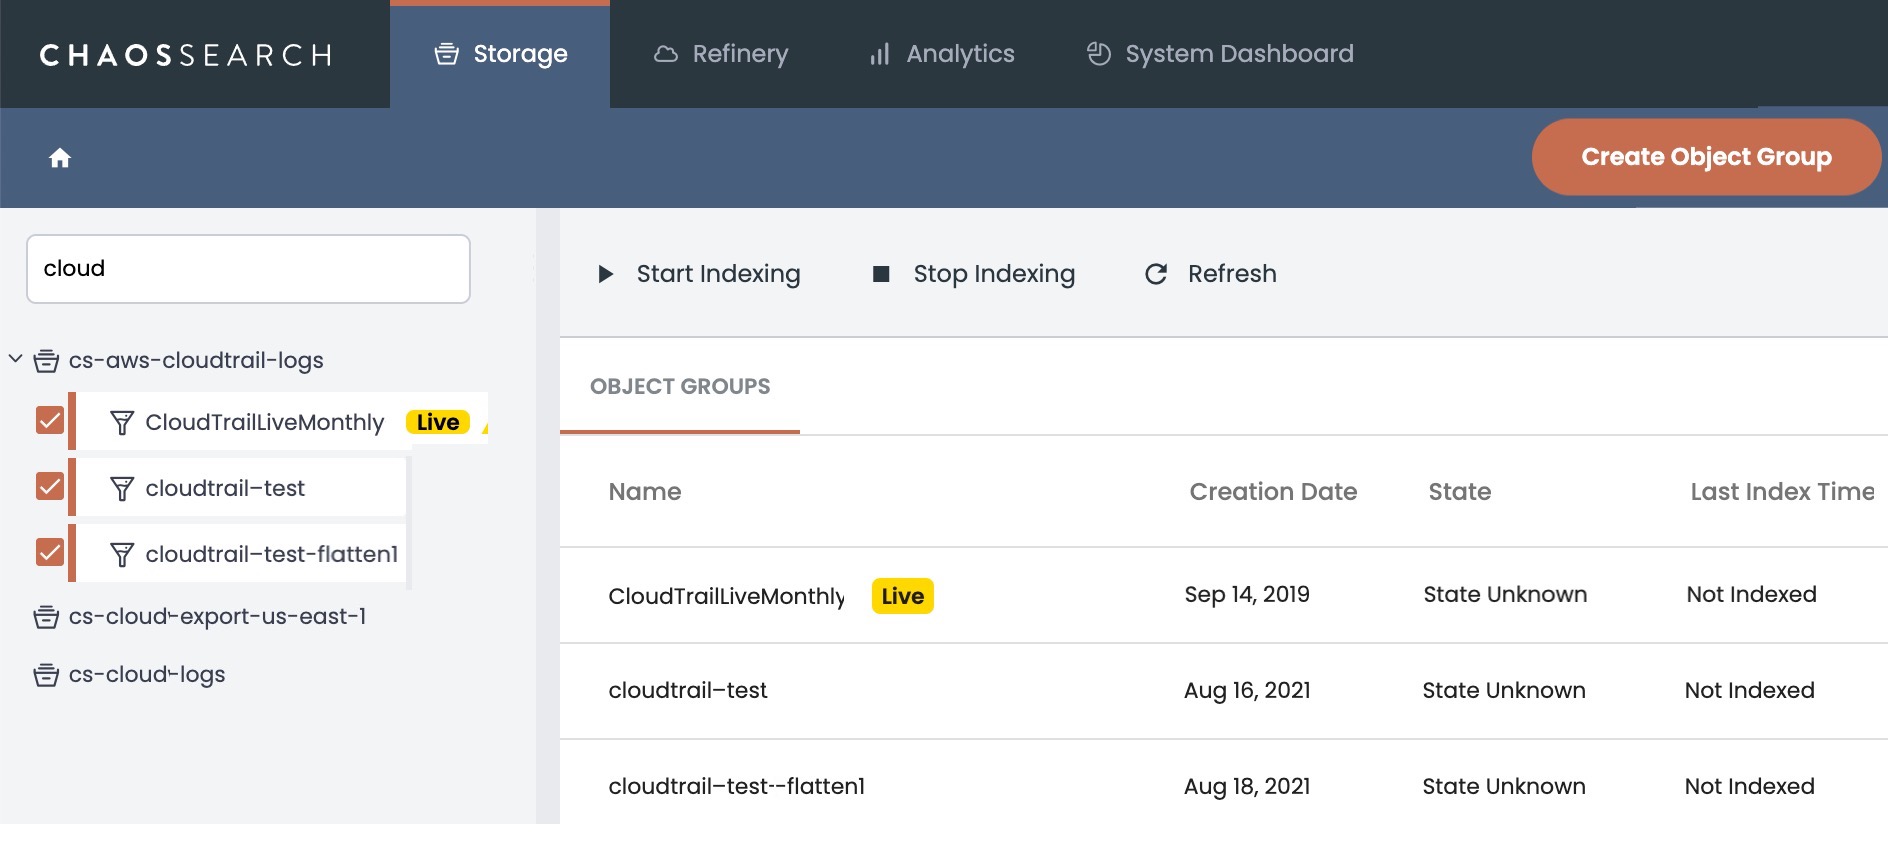The height and width of the screenshot is (866, 1888).
Task: Select the Object Groups tab
Action: pos(680,387)
